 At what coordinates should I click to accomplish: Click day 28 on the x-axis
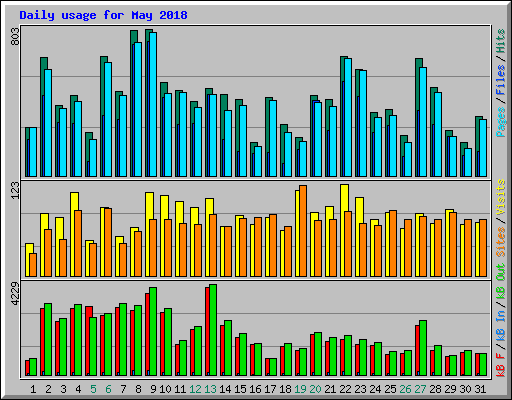coord(435,389)
